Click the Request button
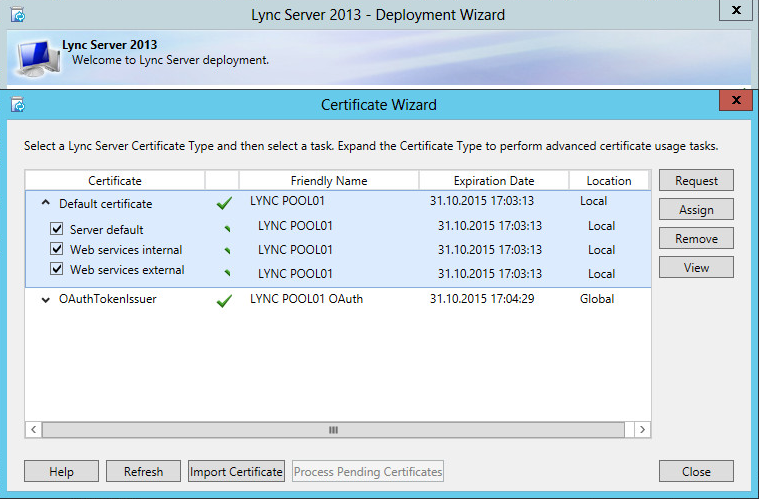 (x=696, y=180)
